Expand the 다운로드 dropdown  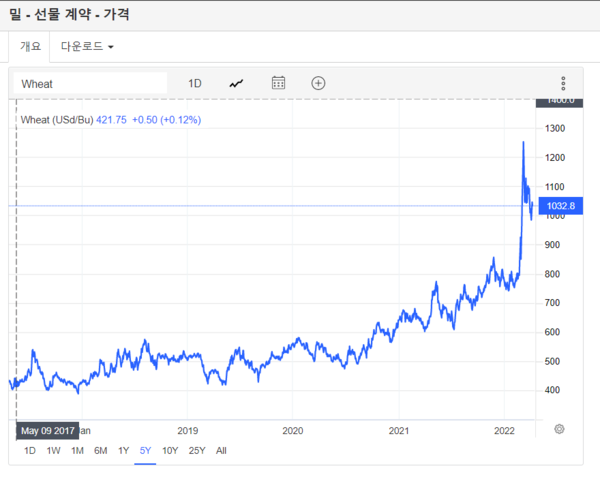(87, 46)
